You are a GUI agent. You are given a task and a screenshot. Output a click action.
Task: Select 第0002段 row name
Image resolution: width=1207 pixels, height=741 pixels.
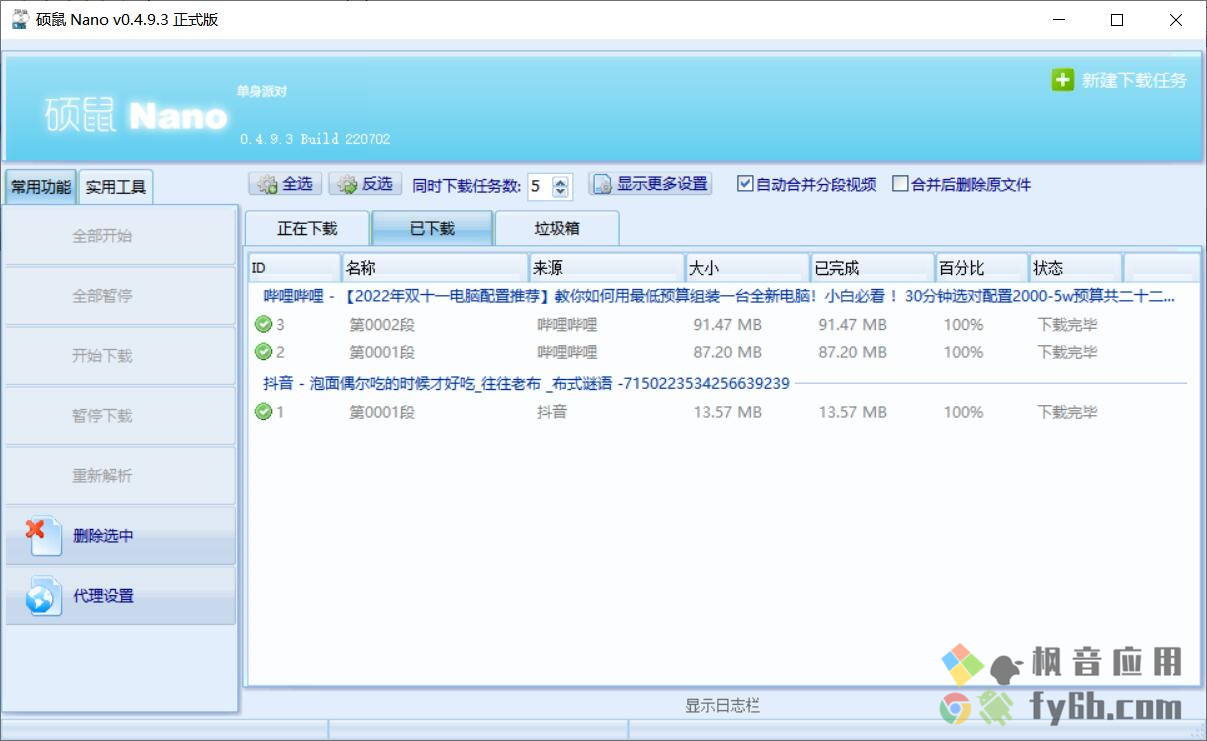coord(381,324)
